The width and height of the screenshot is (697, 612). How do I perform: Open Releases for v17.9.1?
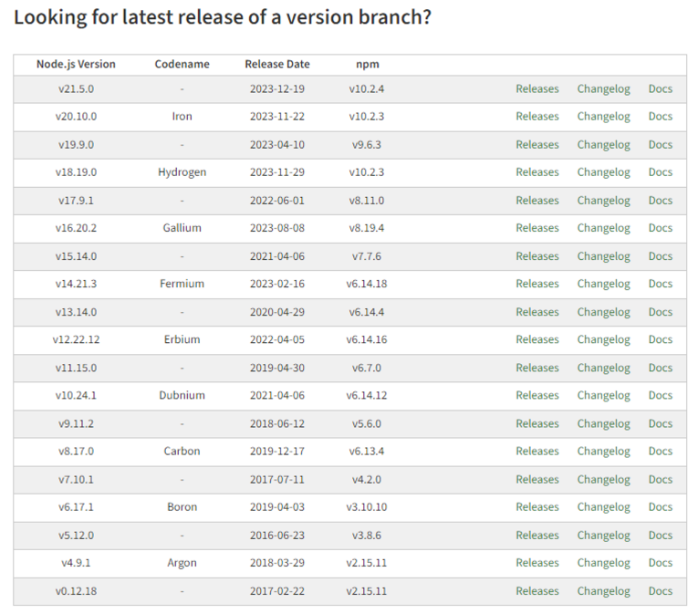537,200
